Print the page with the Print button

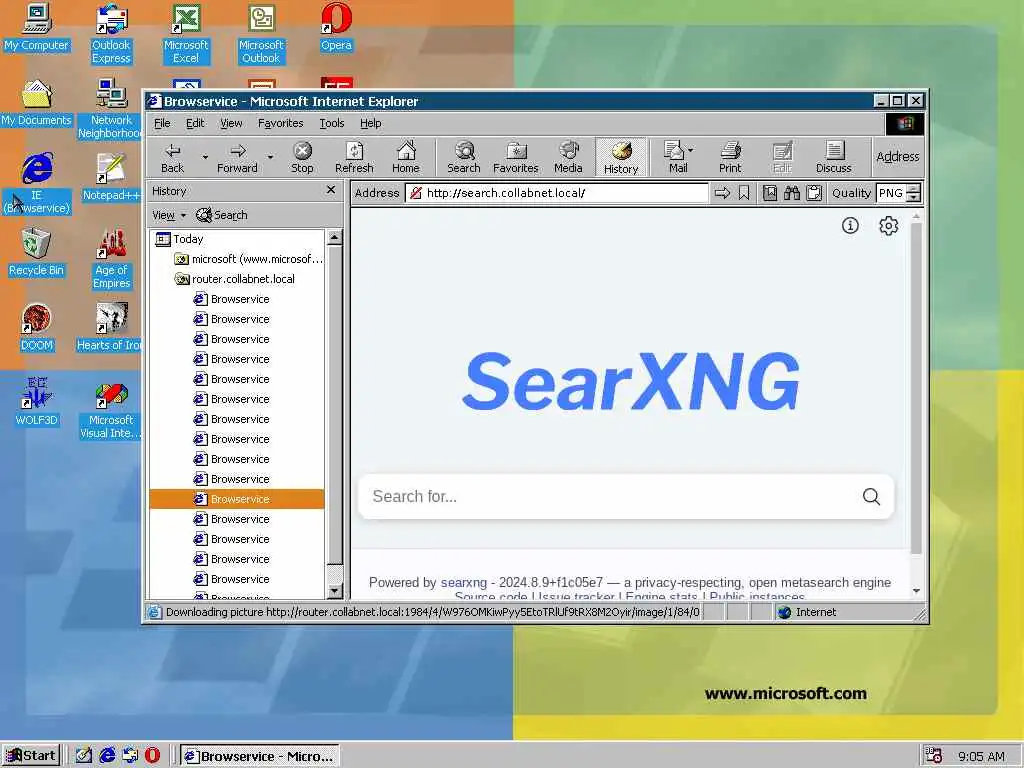point(730,157)
